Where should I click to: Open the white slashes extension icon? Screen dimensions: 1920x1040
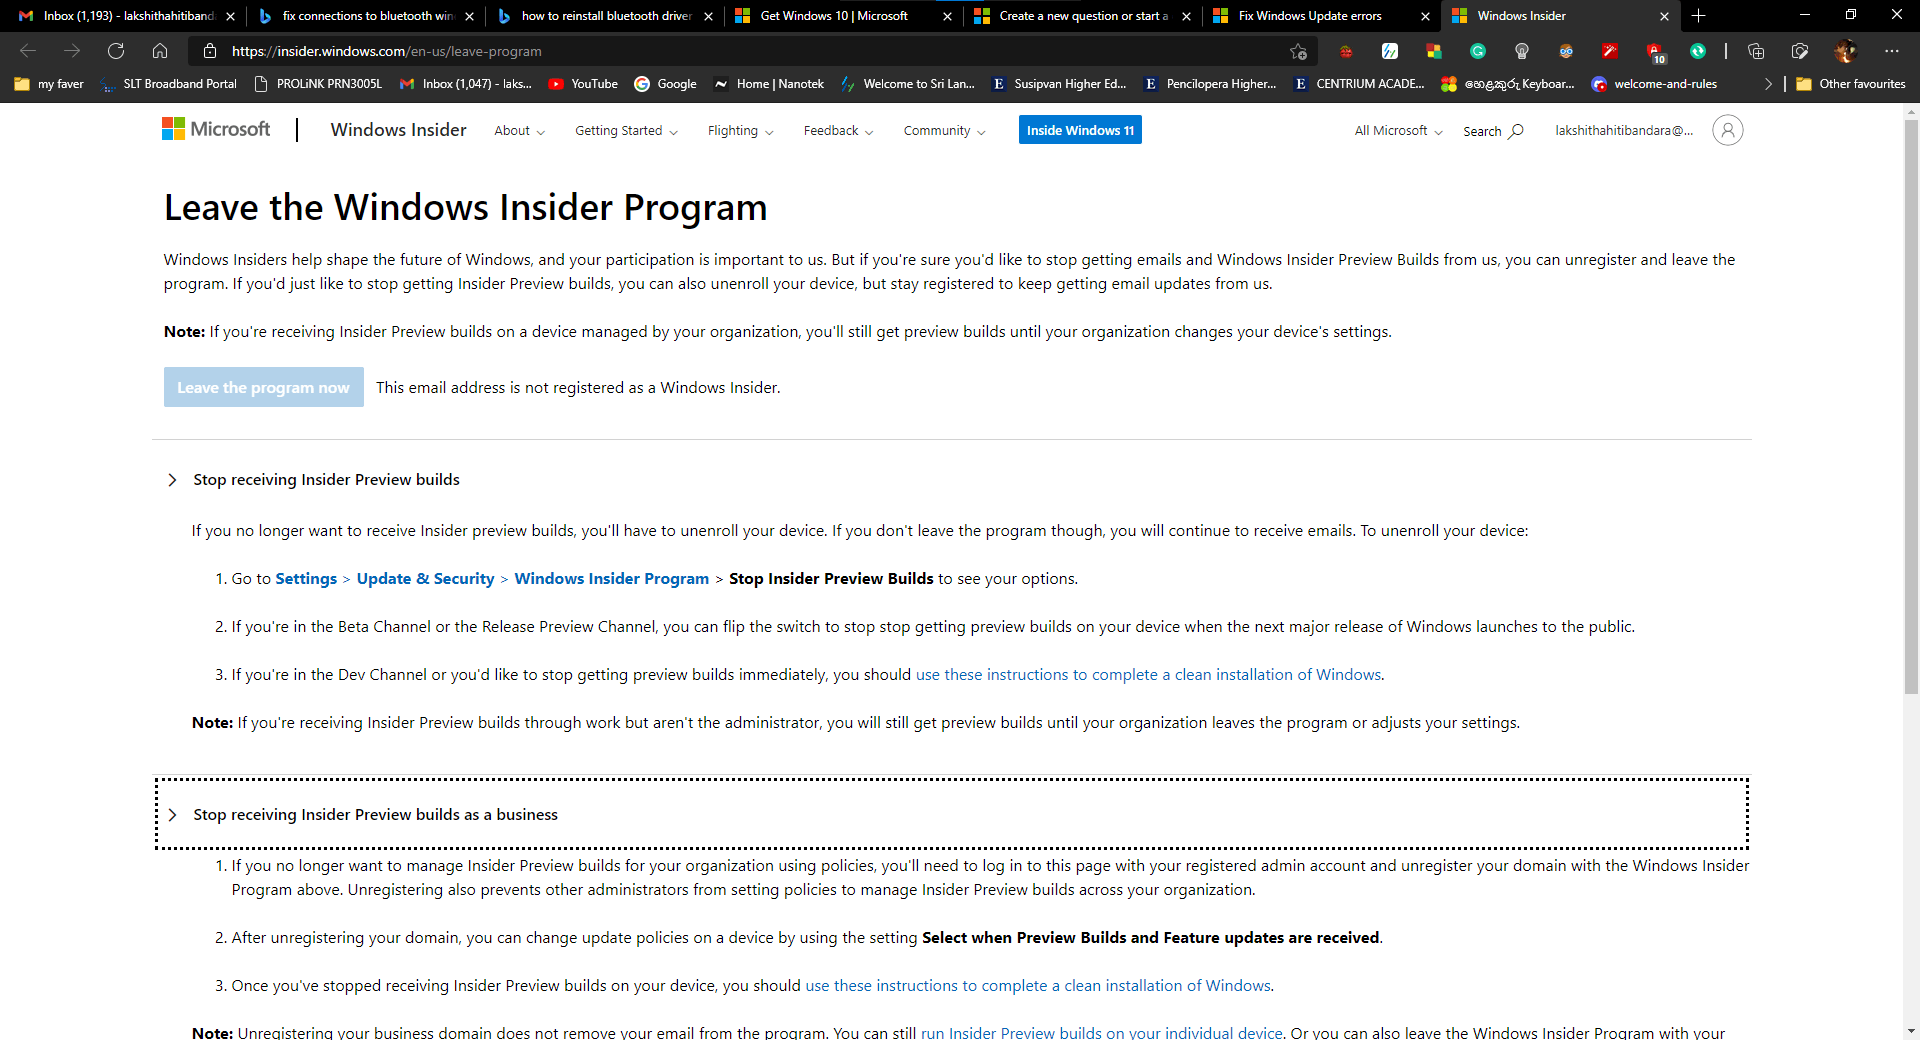1390,51
